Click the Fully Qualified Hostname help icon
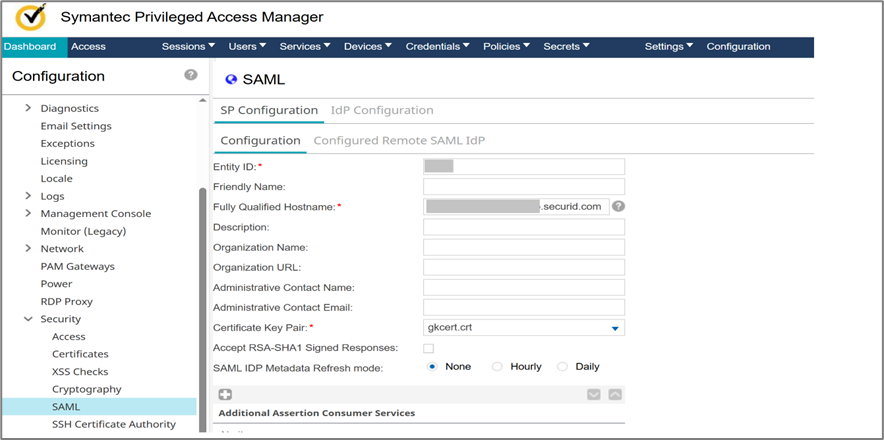Viewport: 884px width, 440px height. click(619, 206)
